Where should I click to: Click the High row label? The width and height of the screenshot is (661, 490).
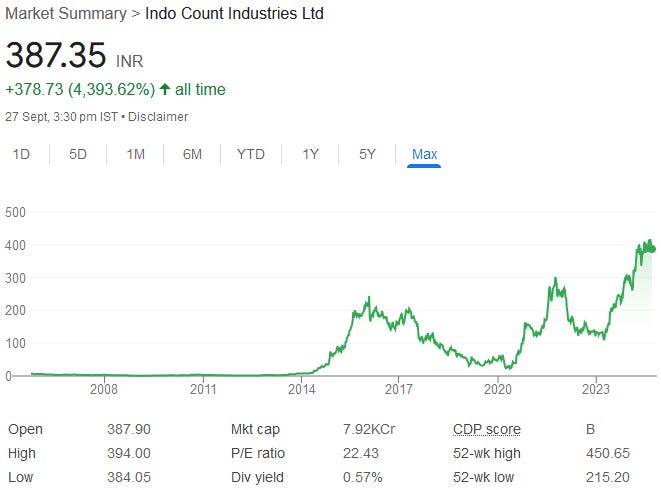click(22, 454)
